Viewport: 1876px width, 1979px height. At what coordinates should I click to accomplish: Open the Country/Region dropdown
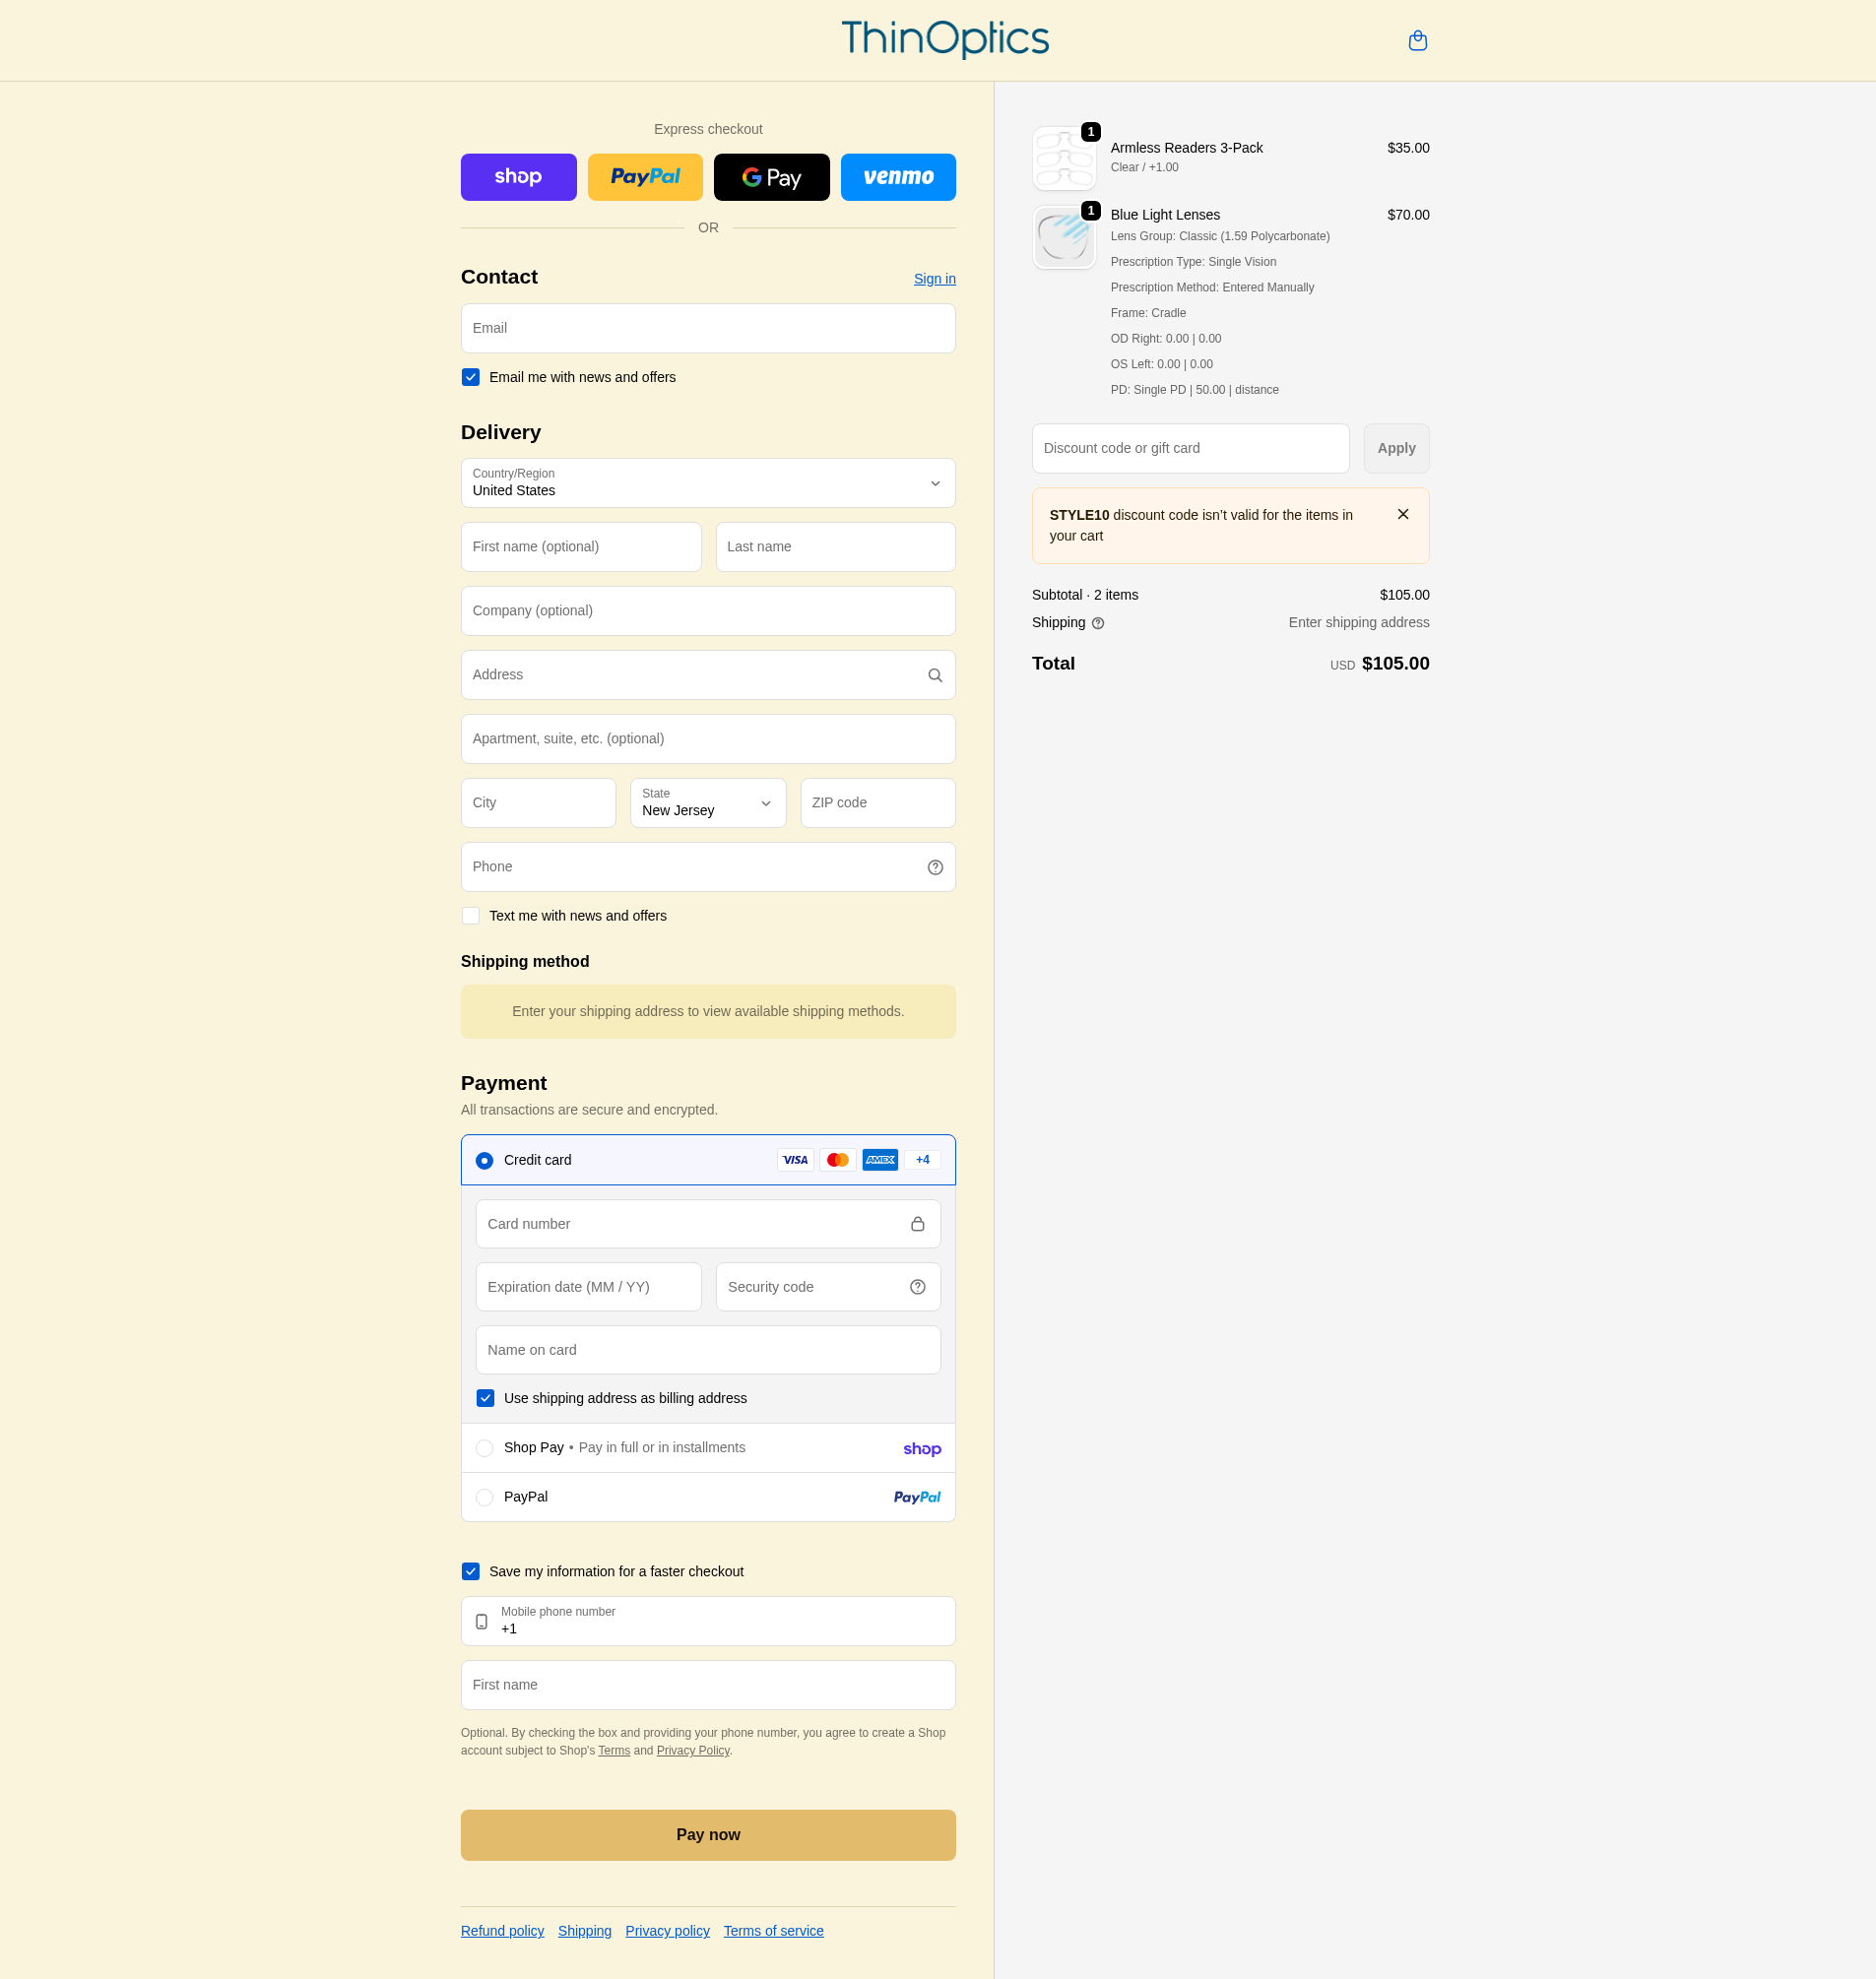pyautogui.click(x=707, y=483)
